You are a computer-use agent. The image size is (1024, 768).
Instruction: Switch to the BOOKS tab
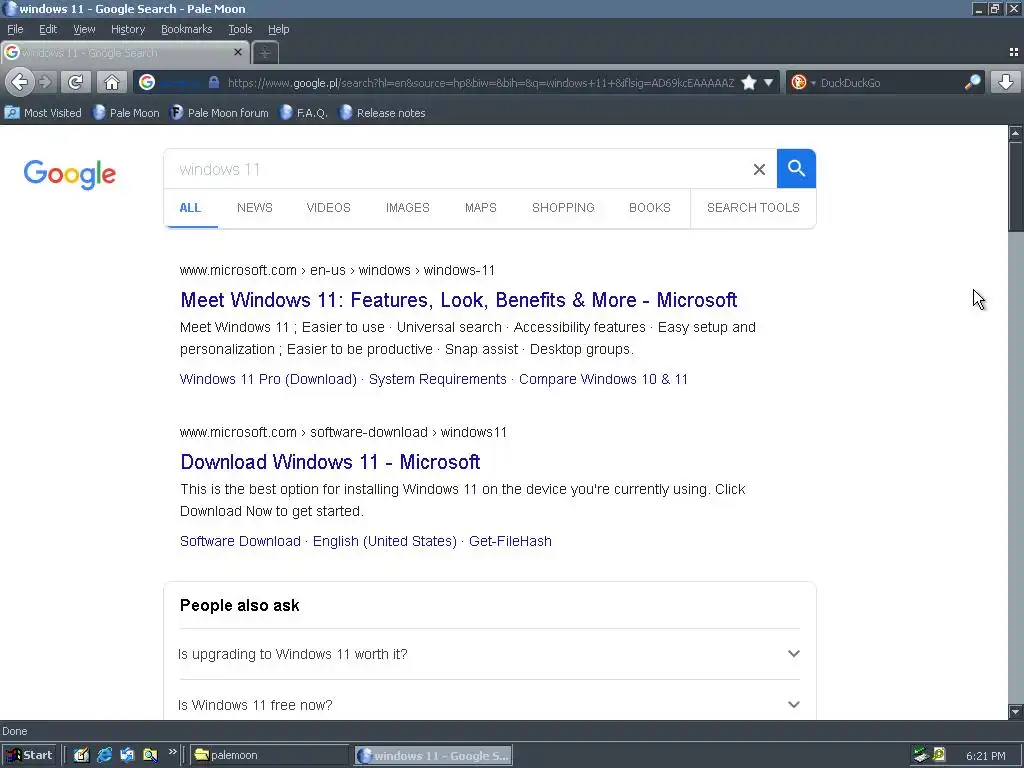(x=650, y=208)
